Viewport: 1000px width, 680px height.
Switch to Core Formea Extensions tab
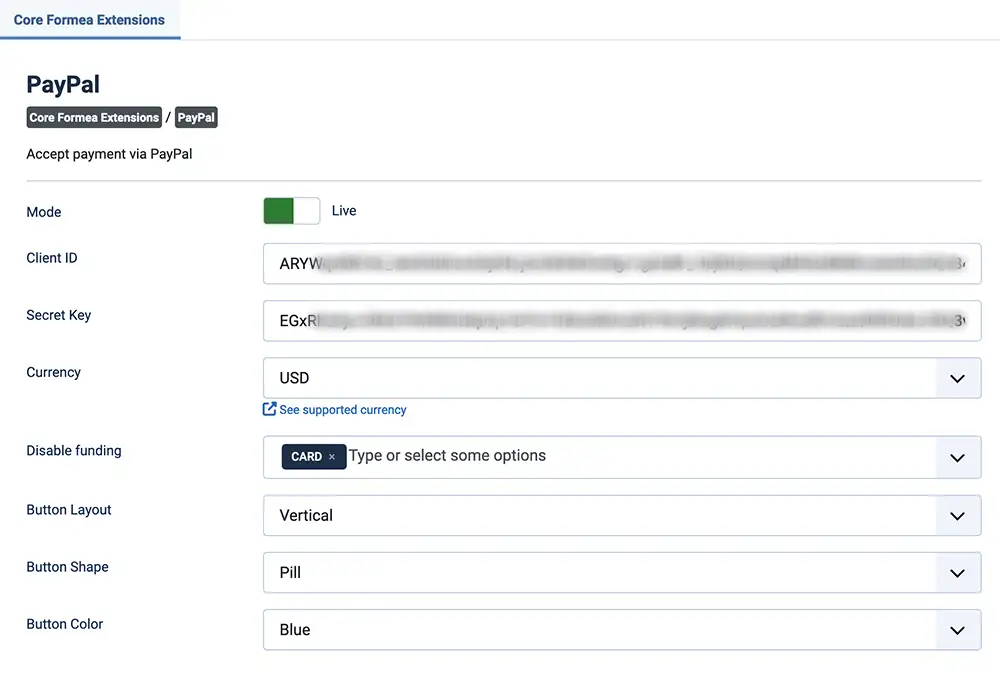pyautogui.click(x=89, y=20)
